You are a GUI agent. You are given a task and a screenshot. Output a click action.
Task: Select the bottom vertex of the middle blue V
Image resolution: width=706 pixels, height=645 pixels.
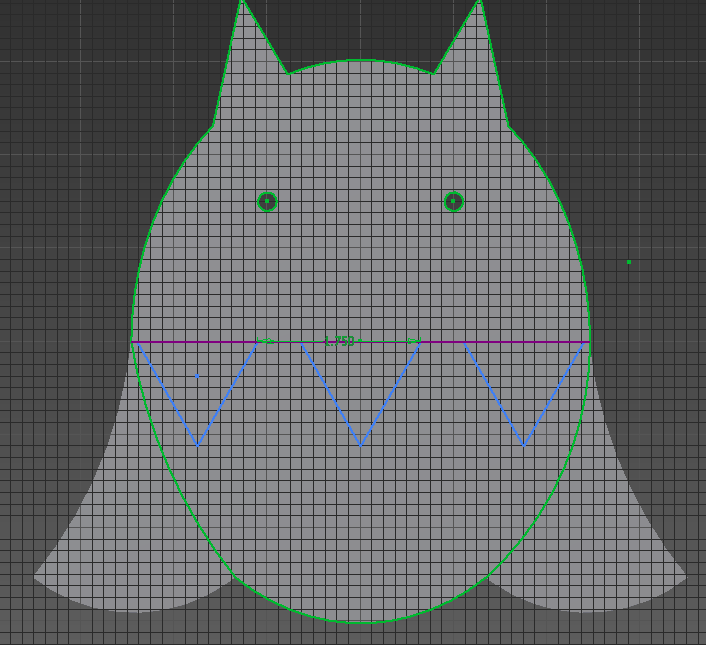361,446
